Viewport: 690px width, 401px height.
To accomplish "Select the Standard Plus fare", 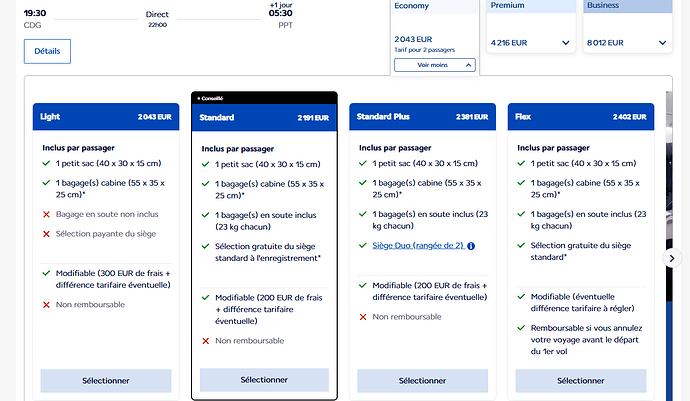I will [x=422, y=381].
